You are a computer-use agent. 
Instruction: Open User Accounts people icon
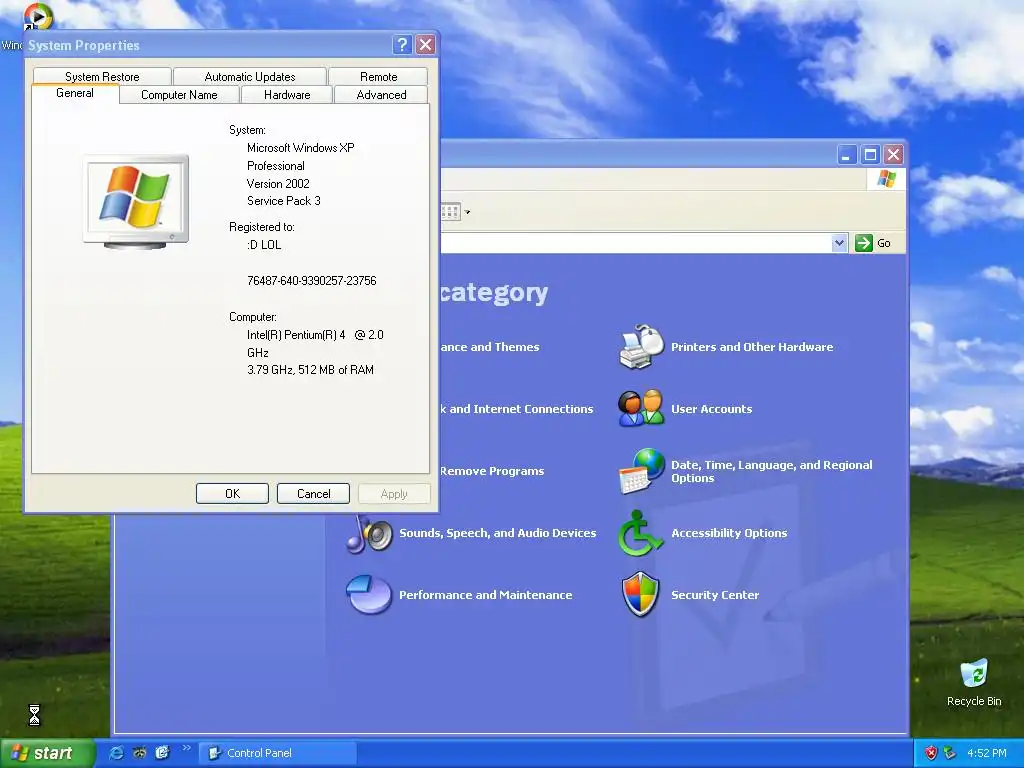pos(641,408)
